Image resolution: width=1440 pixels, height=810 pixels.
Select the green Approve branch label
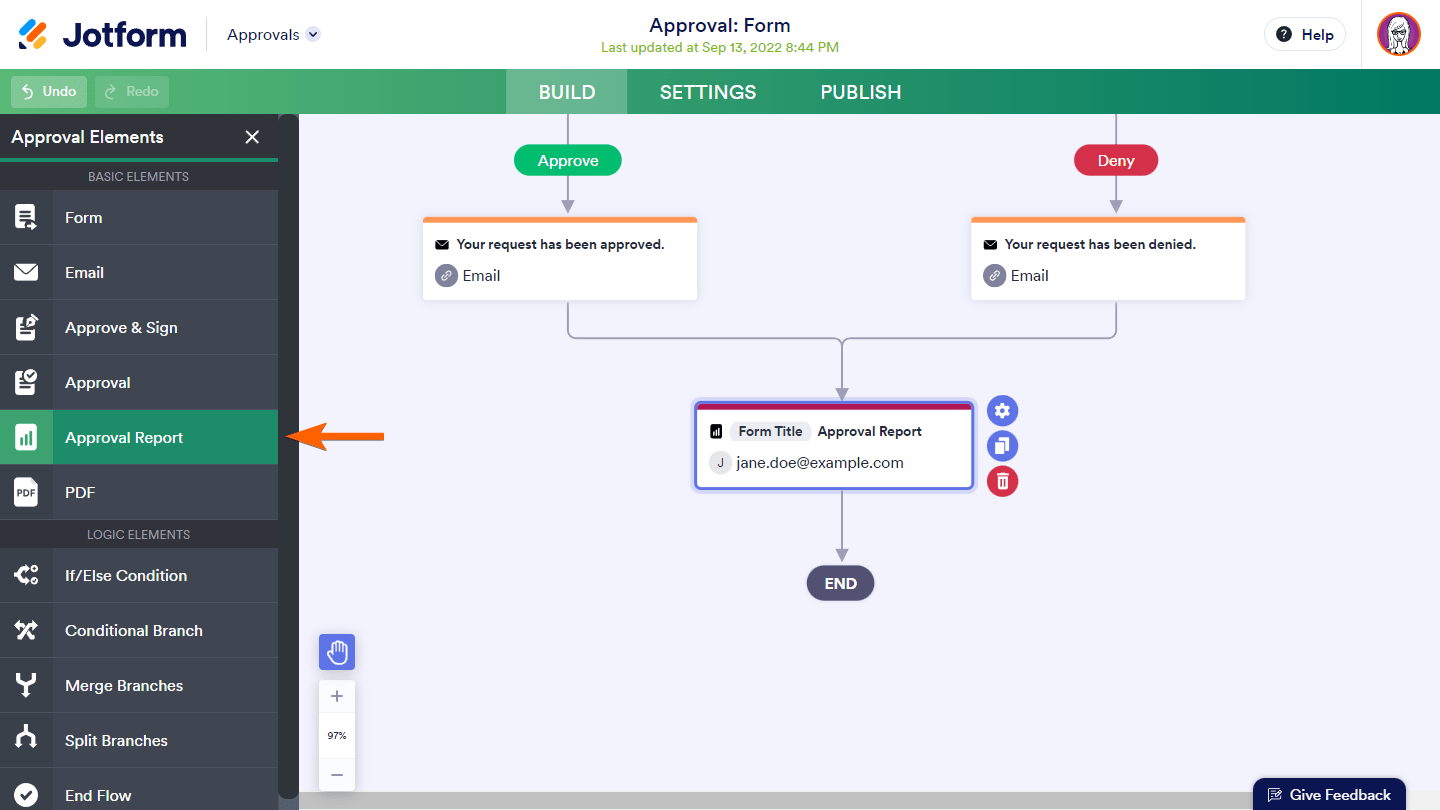coord(568,161)
